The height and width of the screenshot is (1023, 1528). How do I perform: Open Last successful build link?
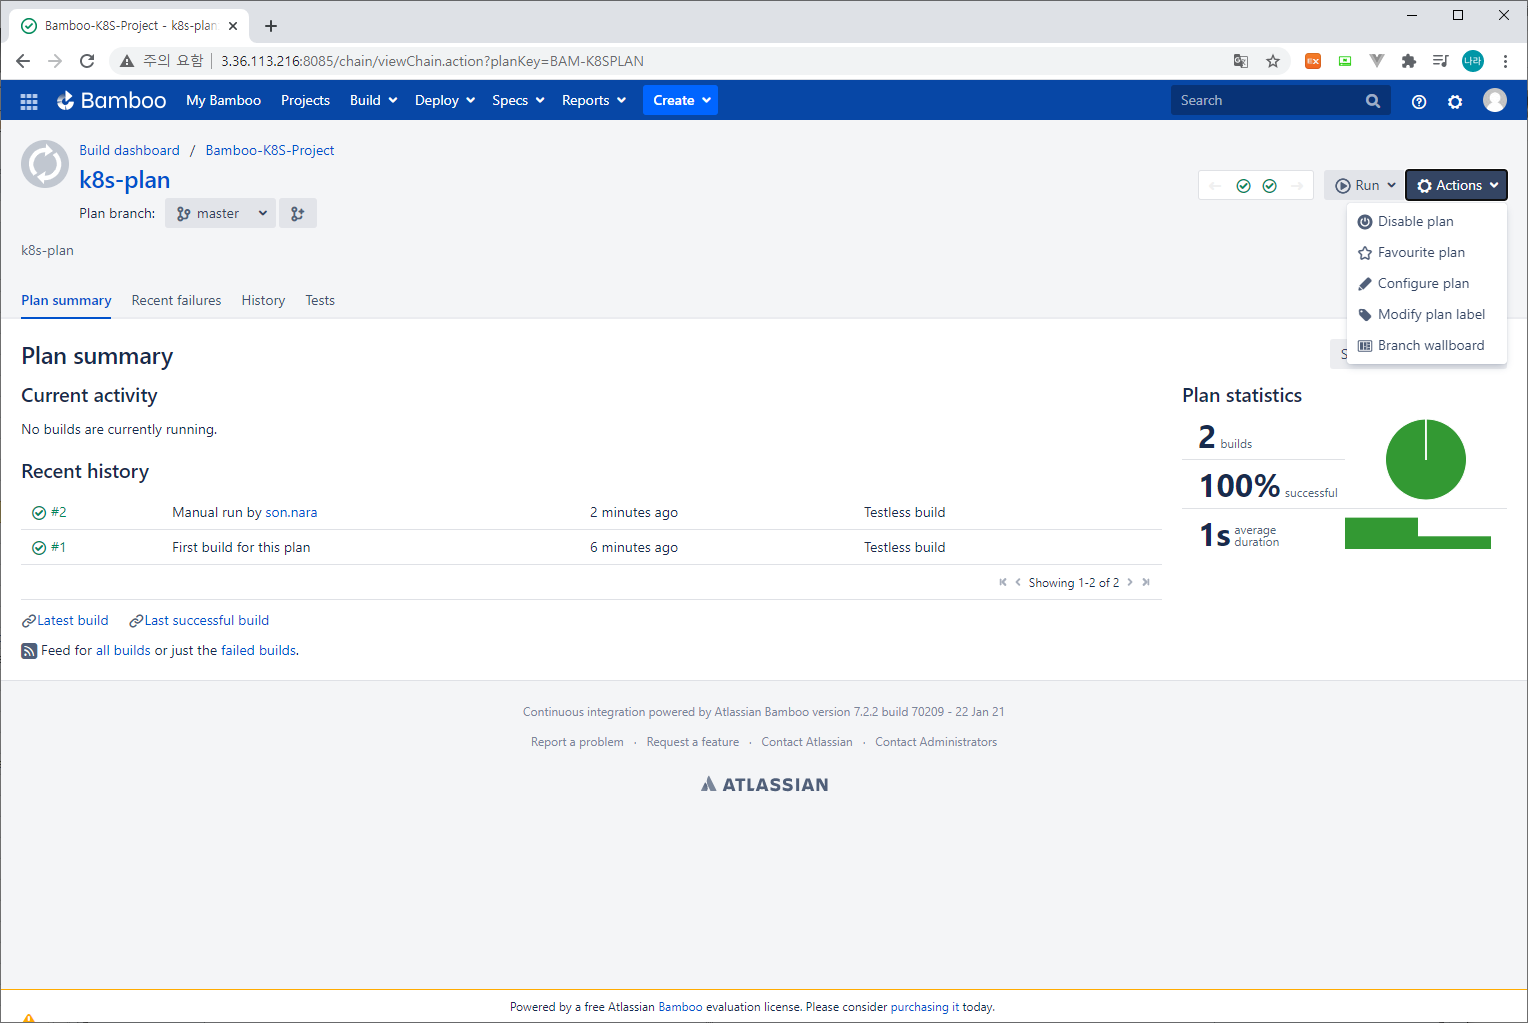point(206,620)
